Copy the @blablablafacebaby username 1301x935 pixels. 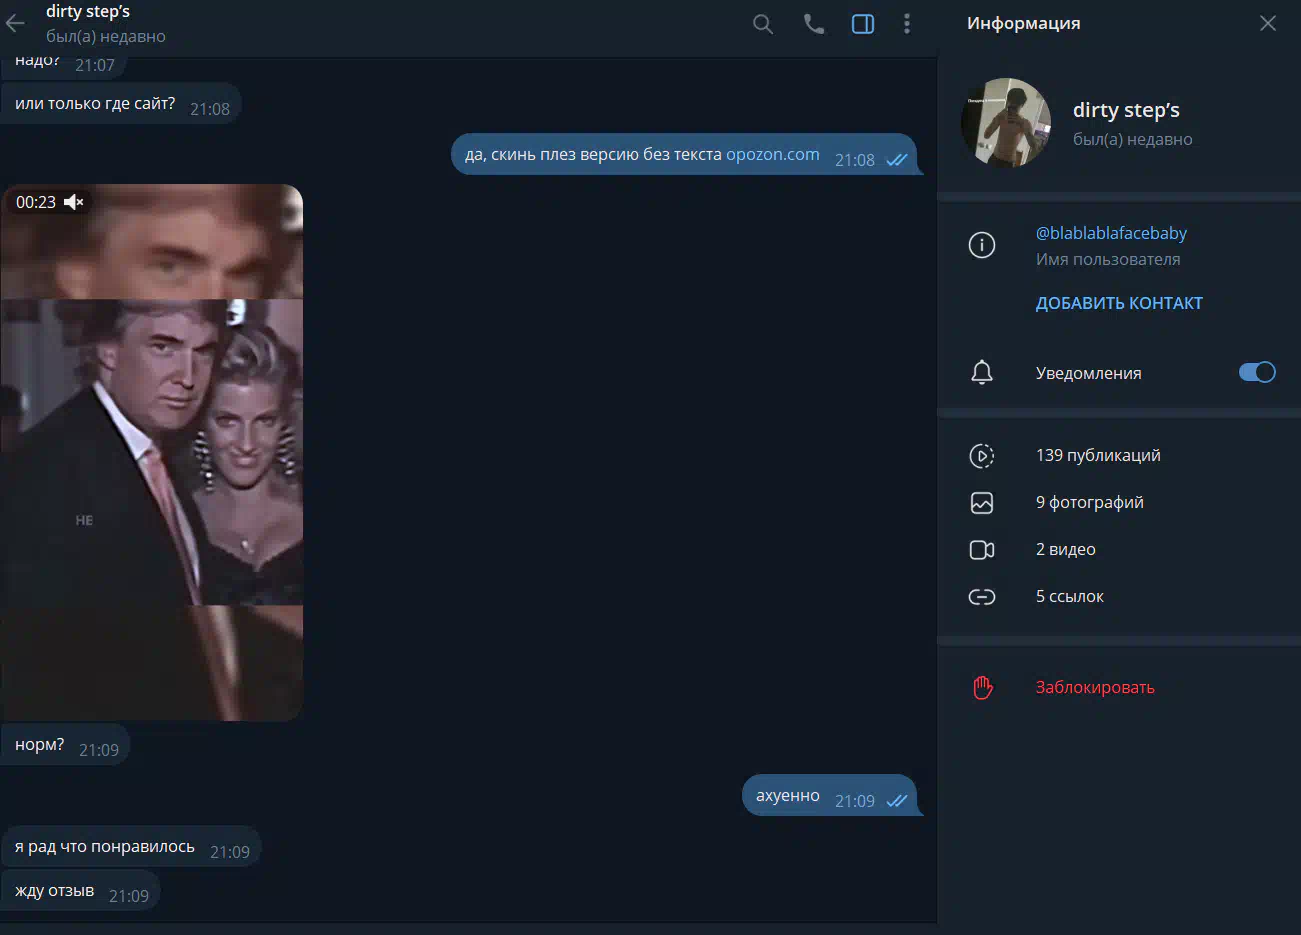1111,233
